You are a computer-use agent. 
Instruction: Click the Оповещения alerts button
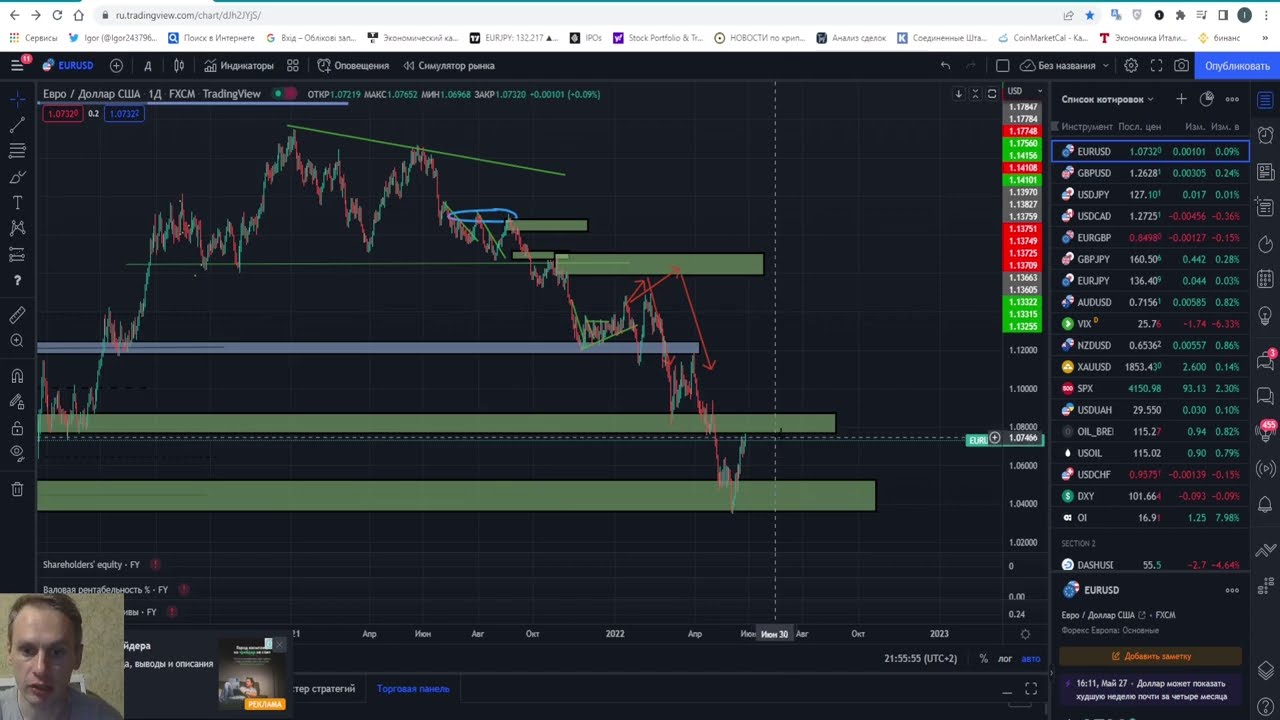coord(353,65)
